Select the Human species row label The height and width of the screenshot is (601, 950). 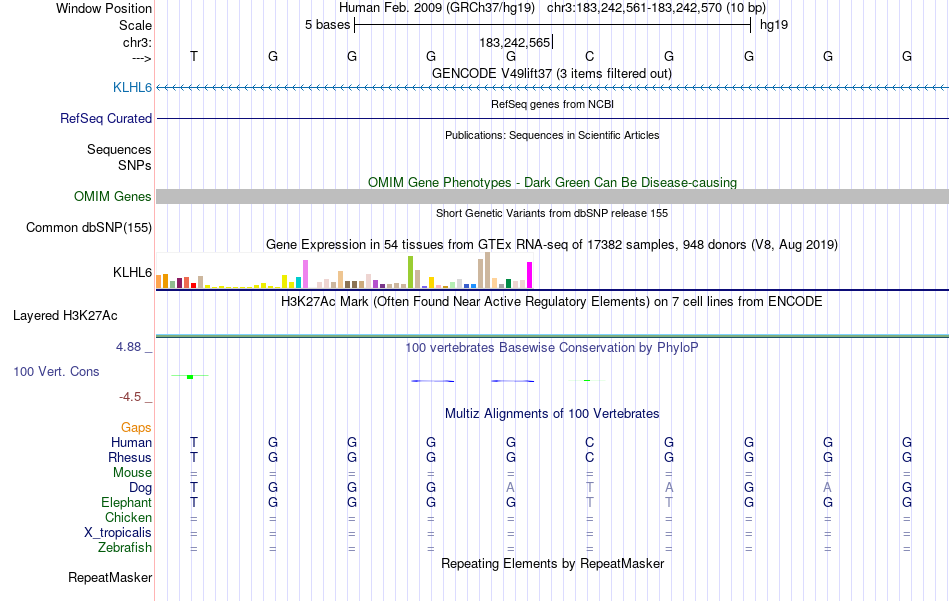(131, 443)
